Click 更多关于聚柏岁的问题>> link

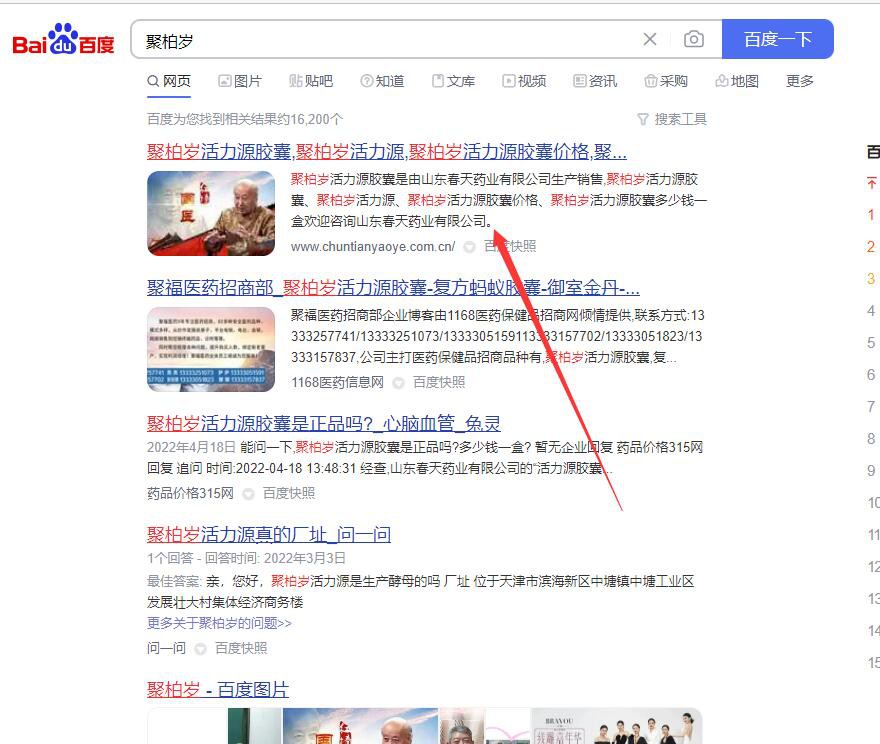219,623
